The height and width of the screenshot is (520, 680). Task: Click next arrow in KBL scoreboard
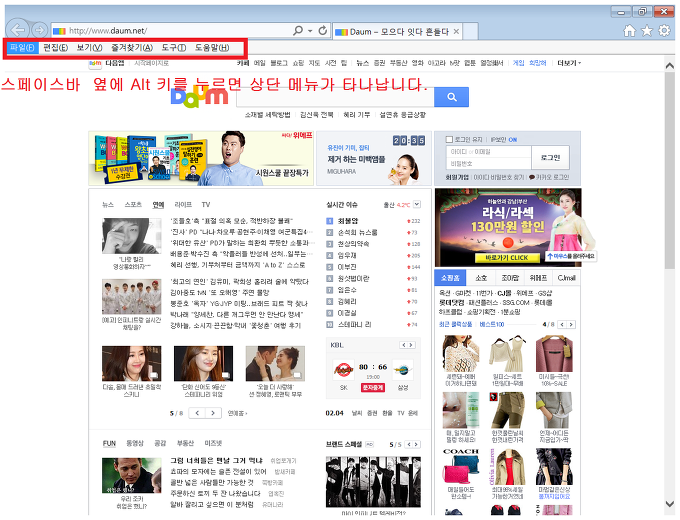tap(411, 345)
